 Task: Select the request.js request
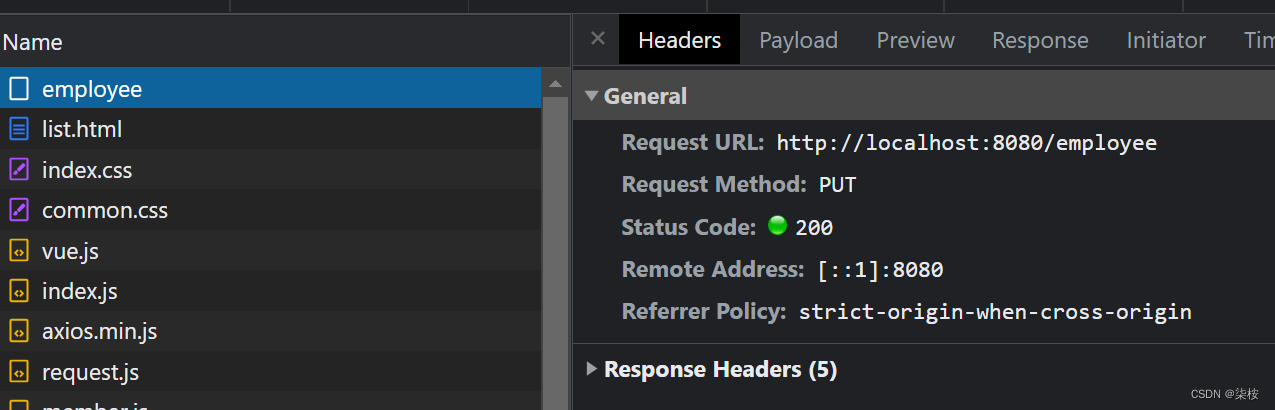coord(271,372)
